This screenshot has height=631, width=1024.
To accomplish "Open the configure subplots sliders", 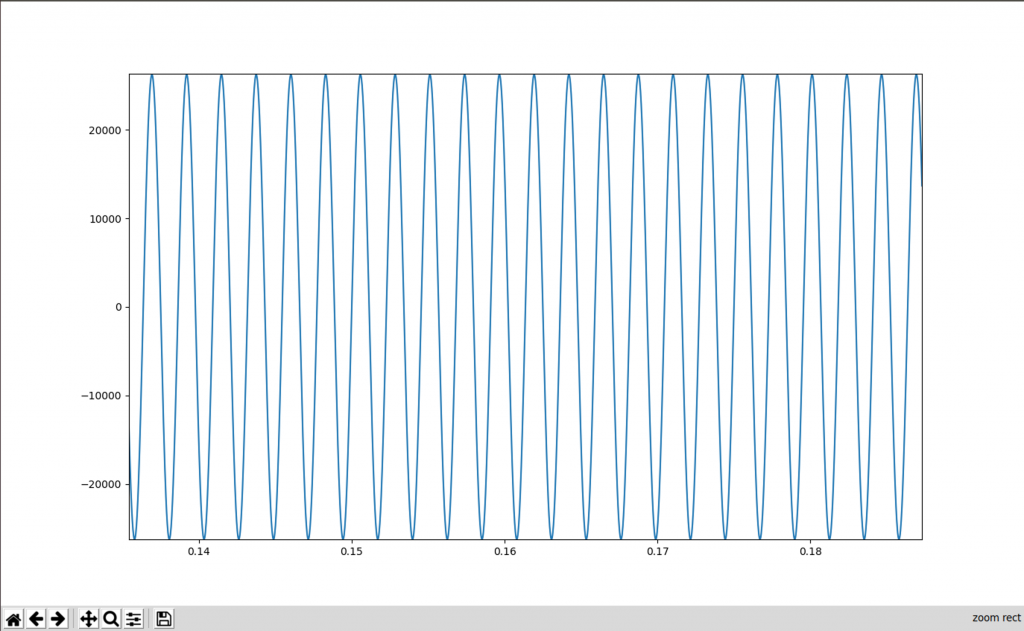I will (133, 619).
